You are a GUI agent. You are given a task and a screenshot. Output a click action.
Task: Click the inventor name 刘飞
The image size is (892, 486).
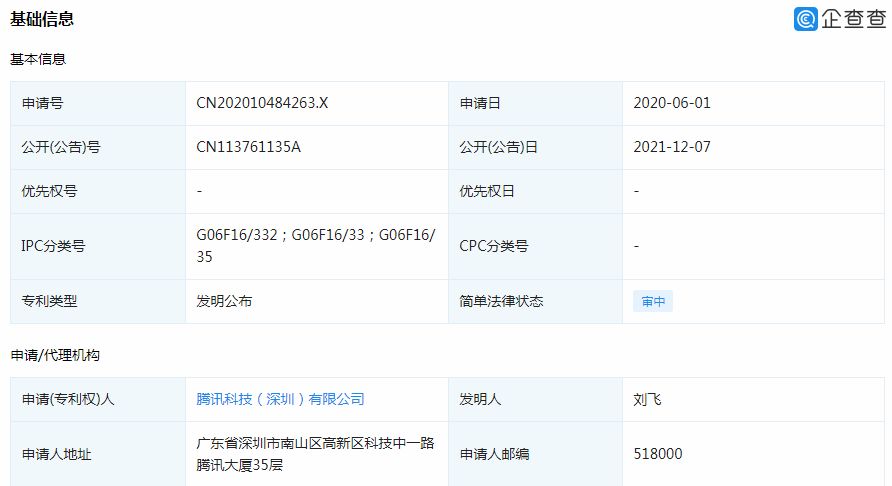(x=647, y=399)
